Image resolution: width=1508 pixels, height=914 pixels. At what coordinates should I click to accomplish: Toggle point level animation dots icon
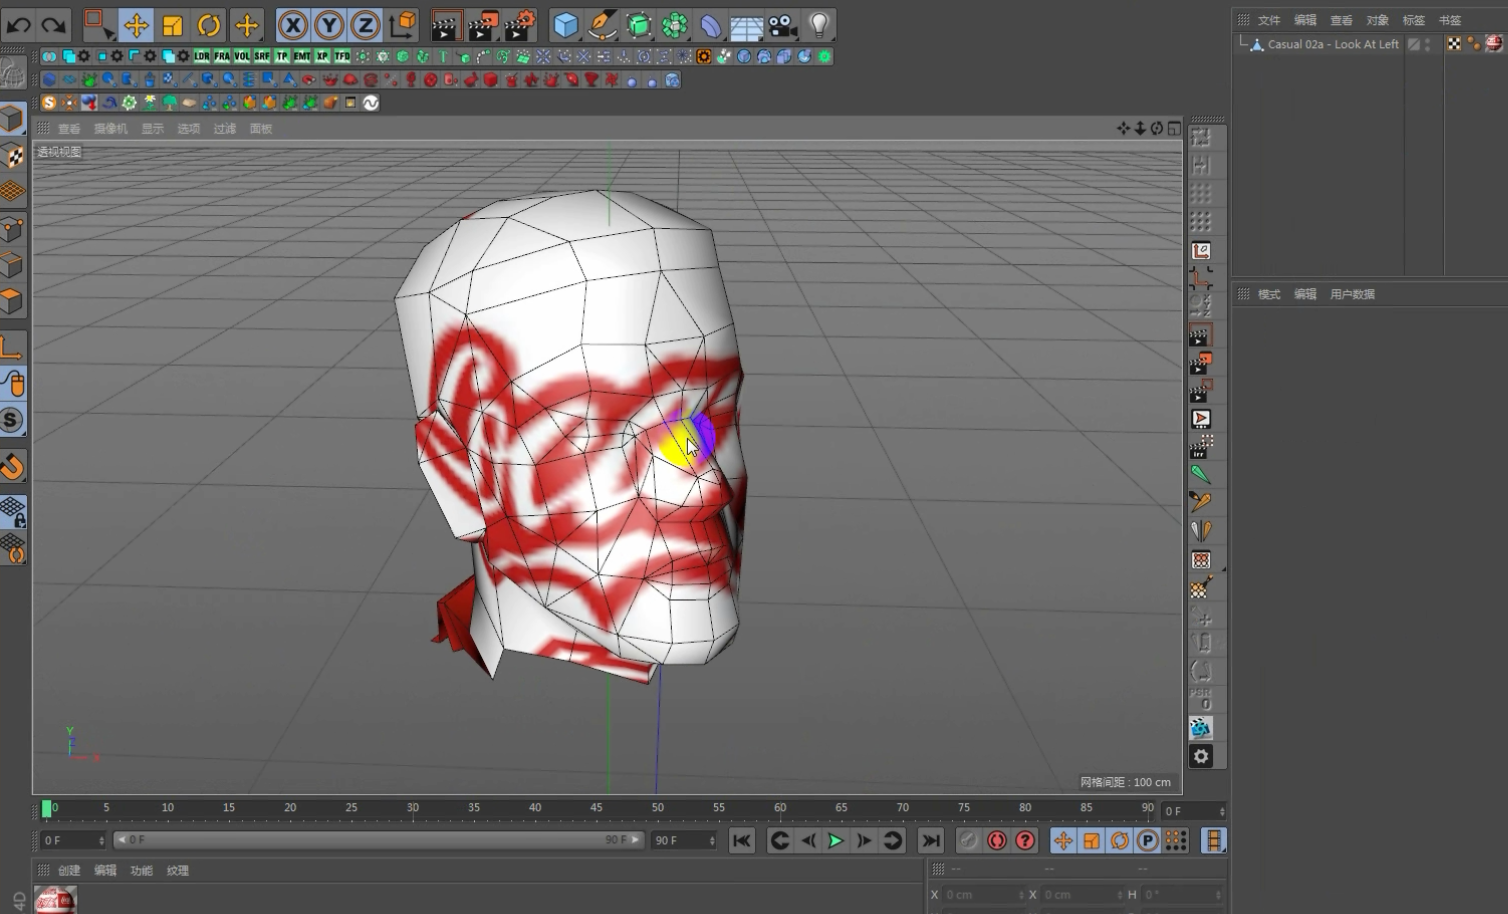click(1175, 841)
